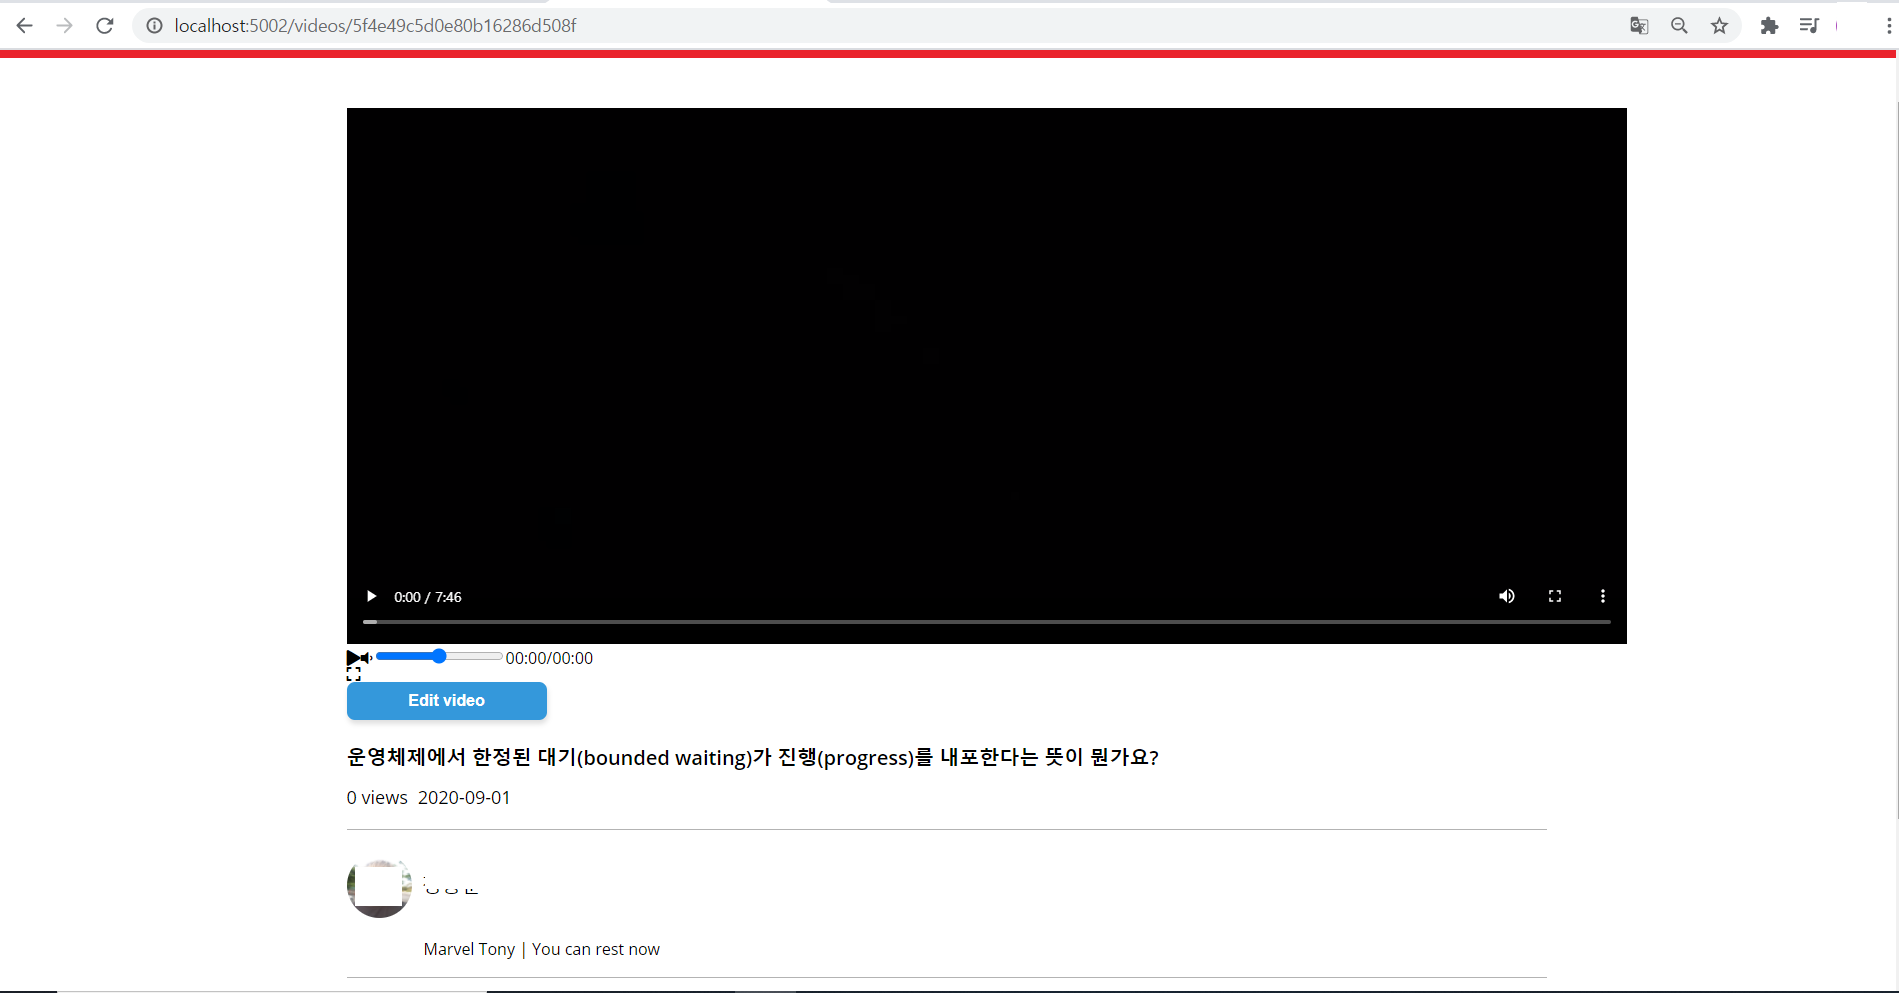This screenshot has width=1899, height=993.
Task: View site information icon in address bar
Action: (155, 26)
